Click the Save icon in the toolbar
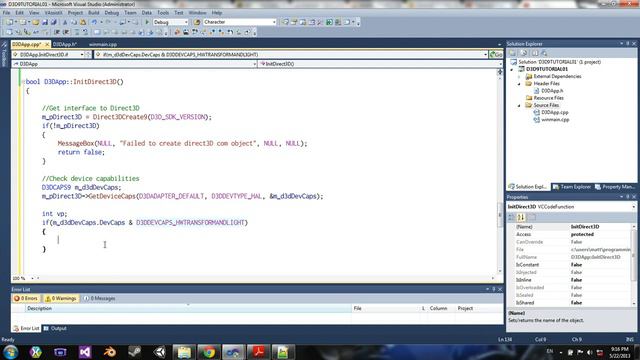640x360 pixels. click(x=45, y=22)
